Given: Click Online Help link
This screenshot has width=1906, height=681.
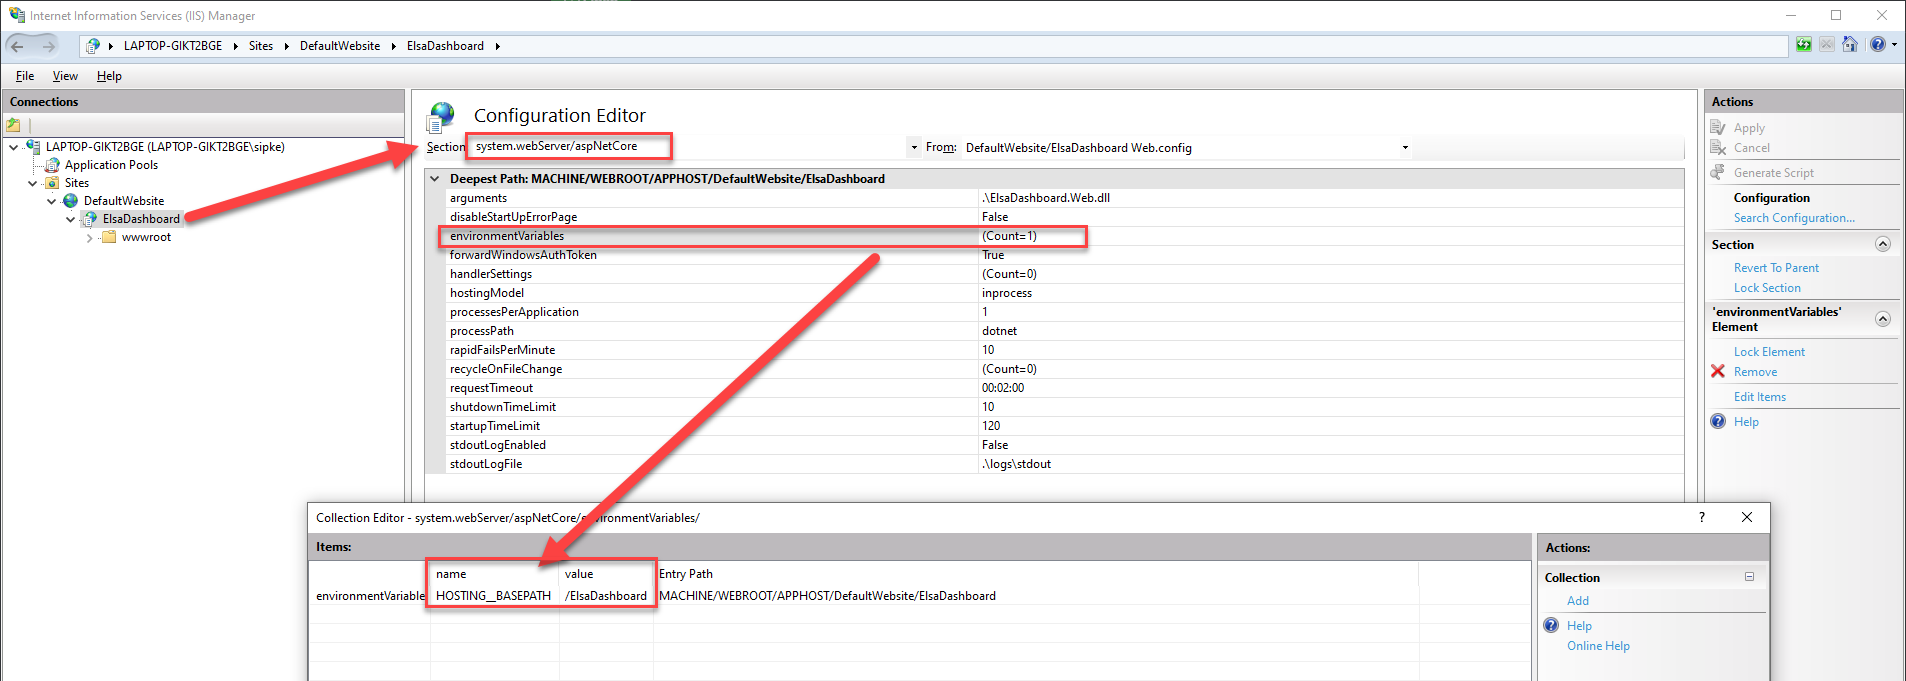Looking at the screenshot, I should pyautogui.click(x=1598, y=646).
